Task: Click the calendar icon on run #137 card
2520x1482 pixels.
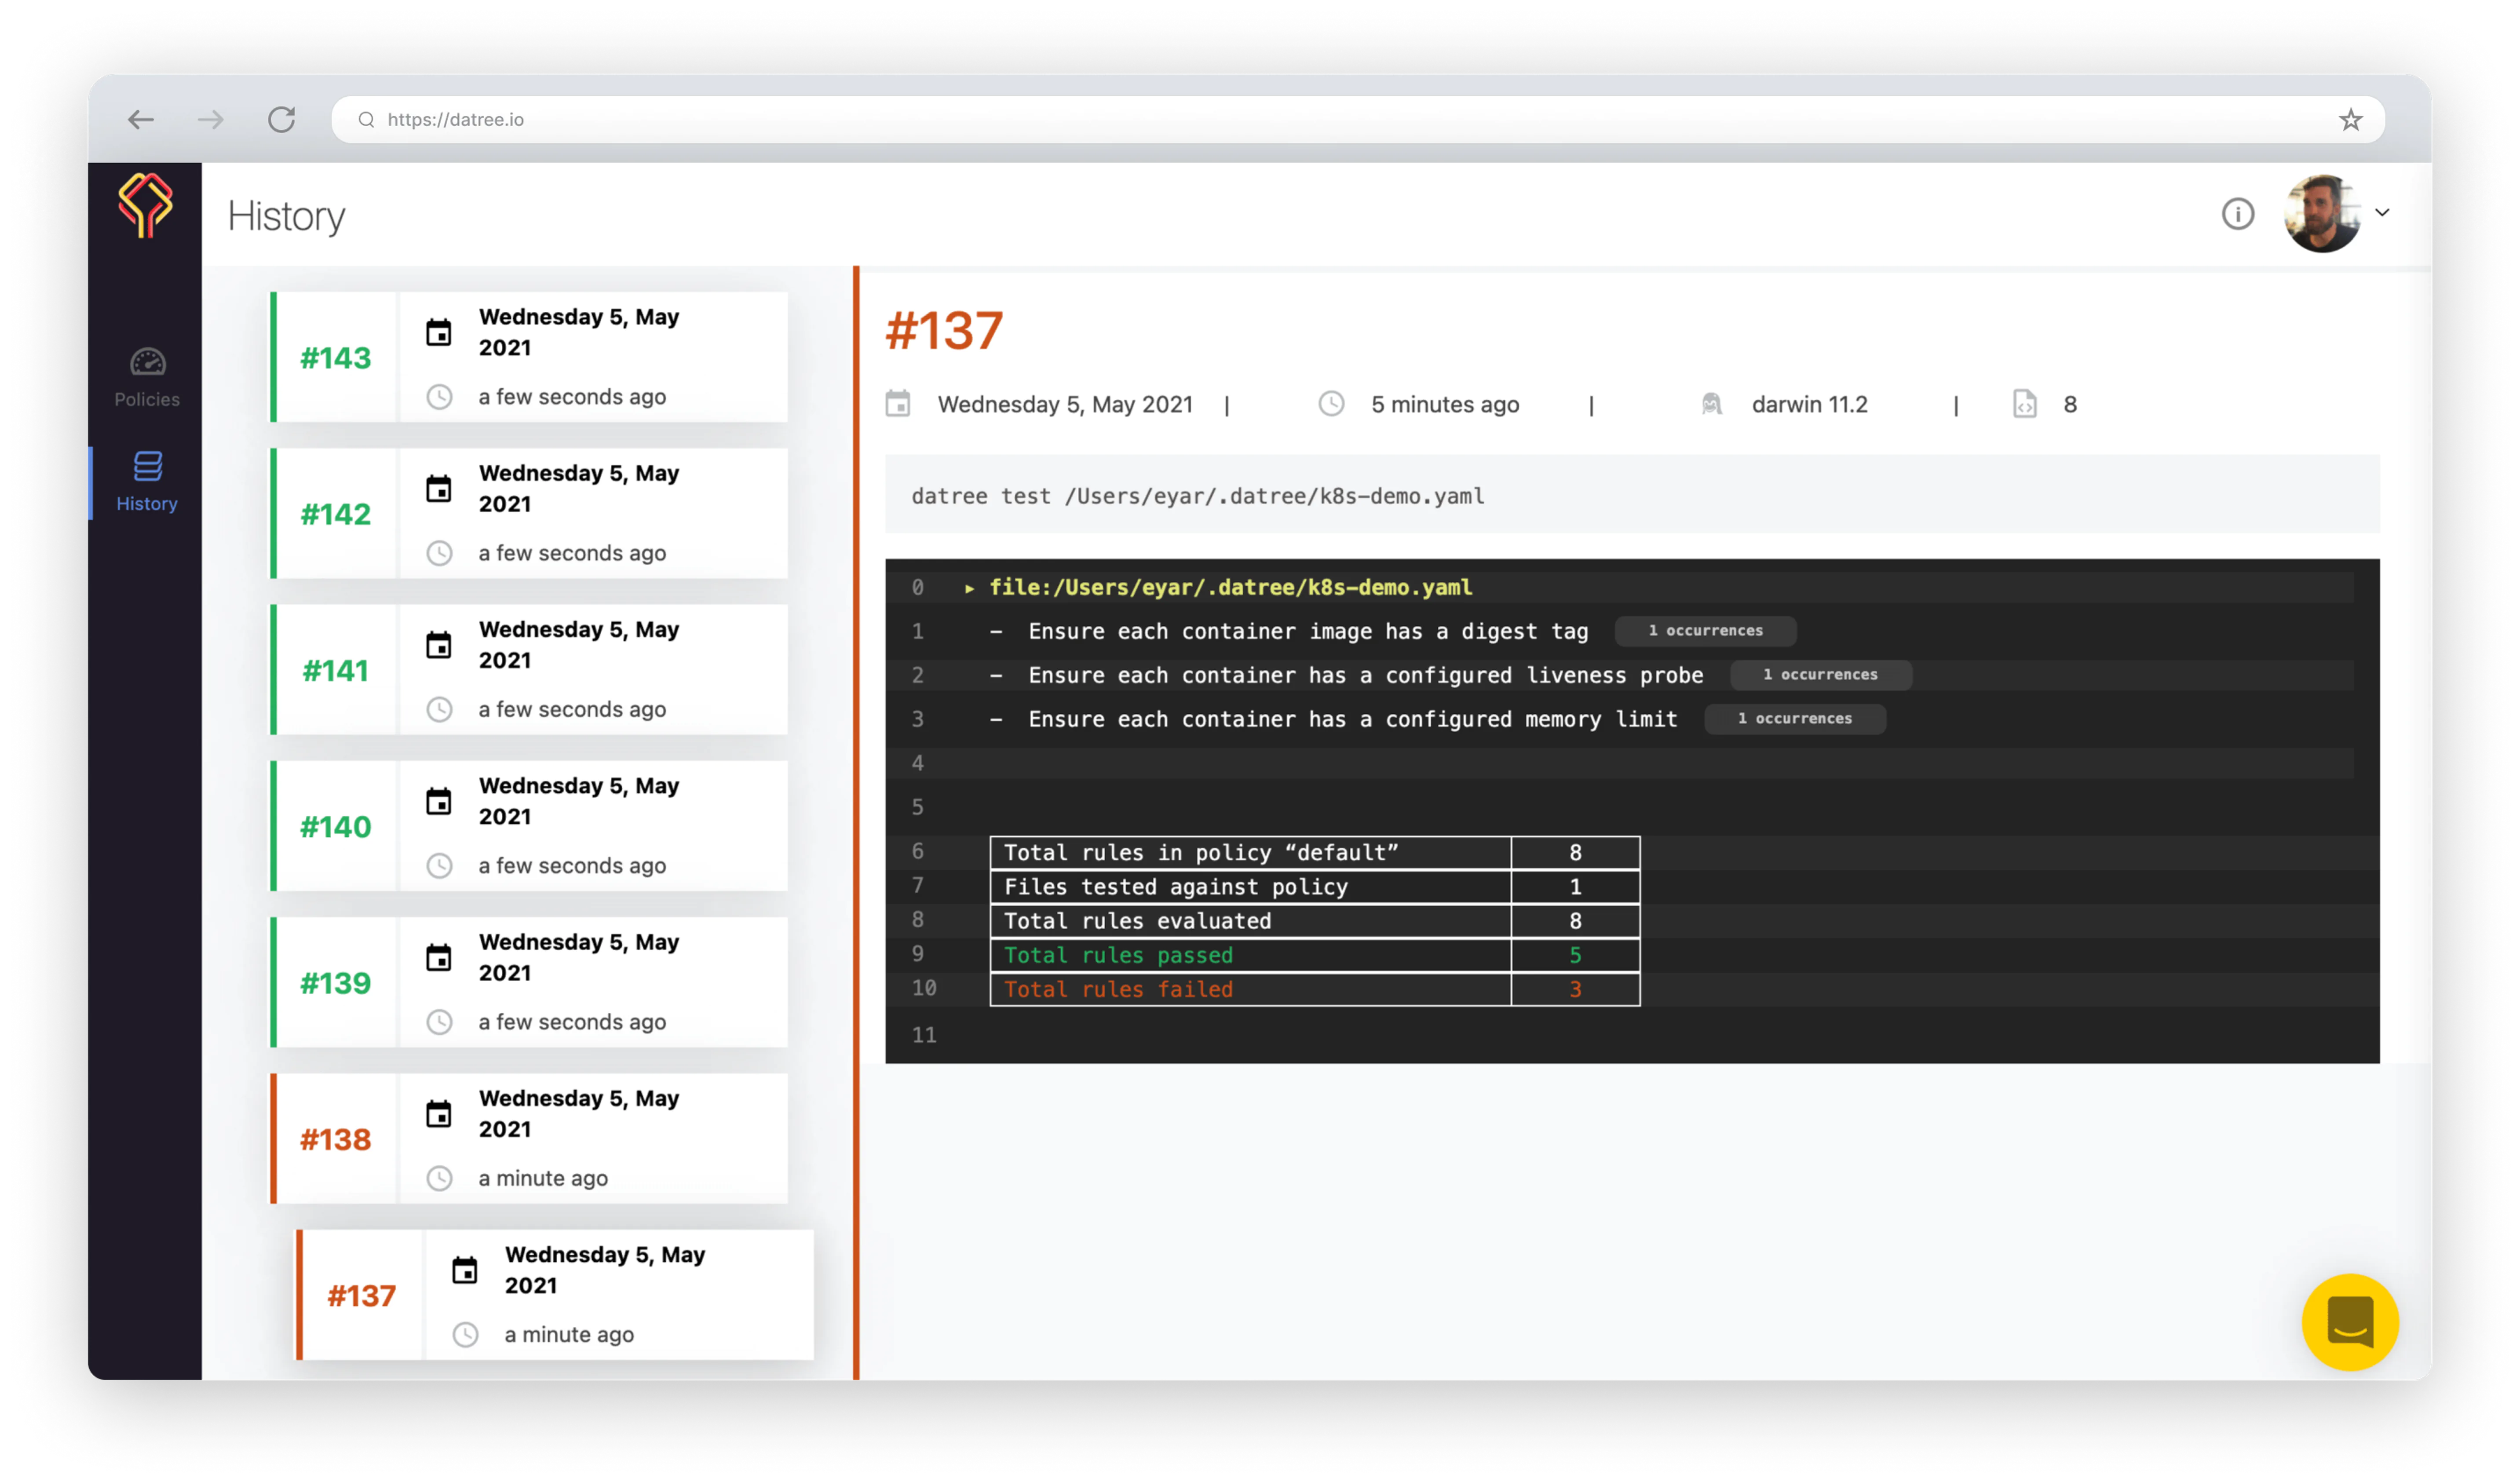Action: tap(465, 1270)
